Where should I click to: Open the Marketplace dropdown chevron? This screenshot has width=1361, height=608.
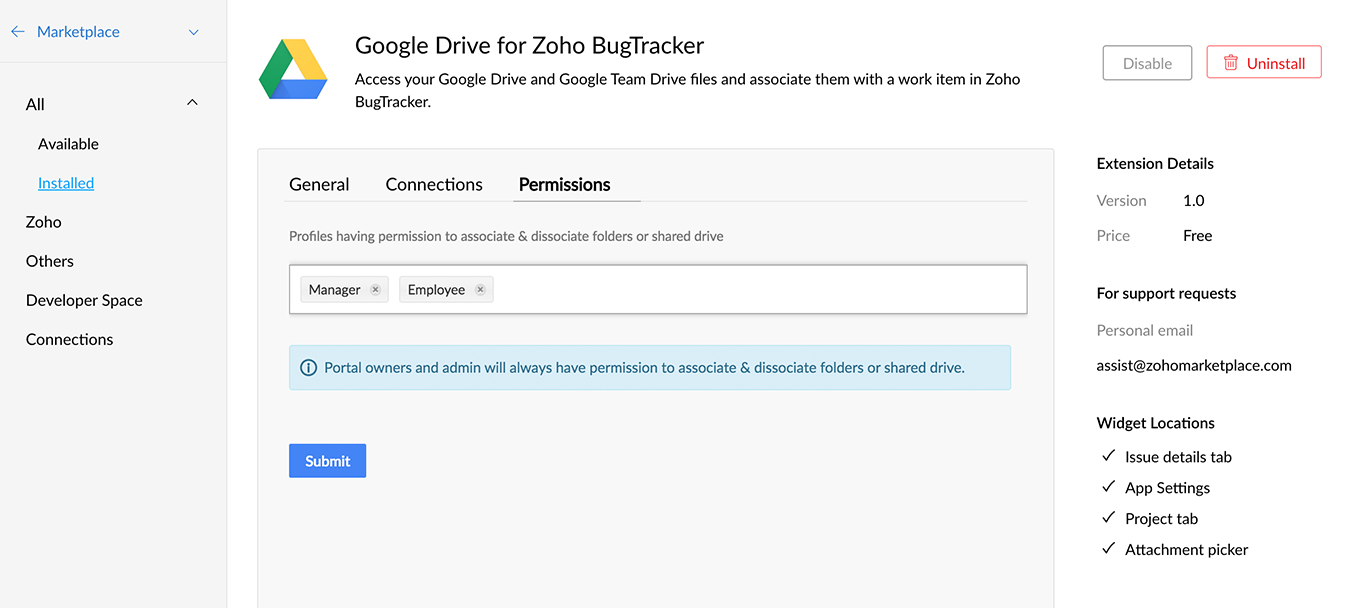(194, 32)
